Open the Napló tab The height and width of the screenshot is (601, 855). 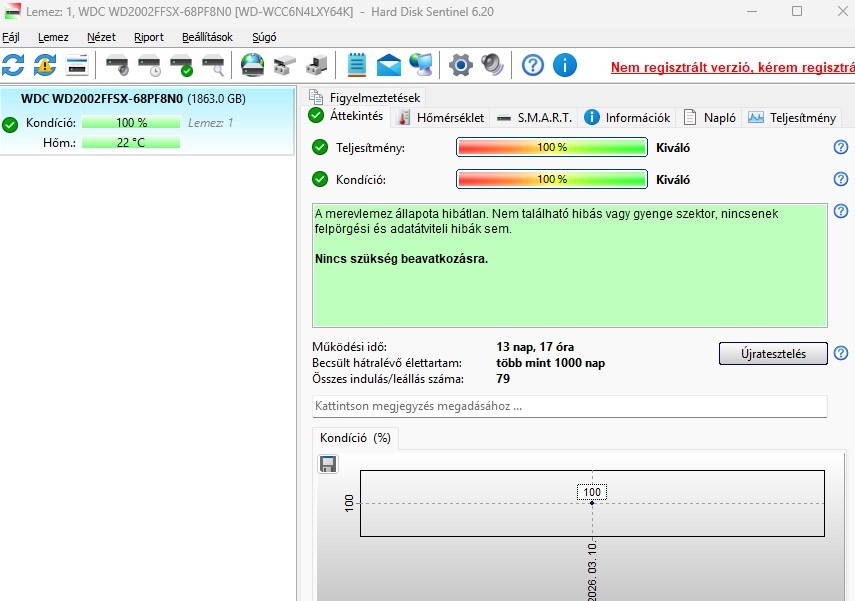pos(710,117)
